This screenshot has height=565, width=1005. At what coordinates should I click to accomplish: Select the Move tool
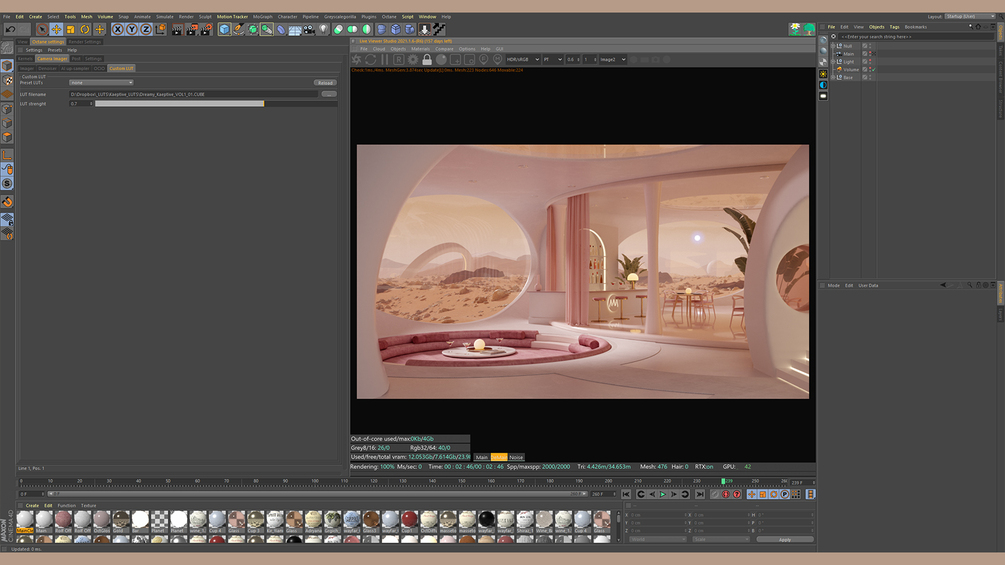[56, 29]
